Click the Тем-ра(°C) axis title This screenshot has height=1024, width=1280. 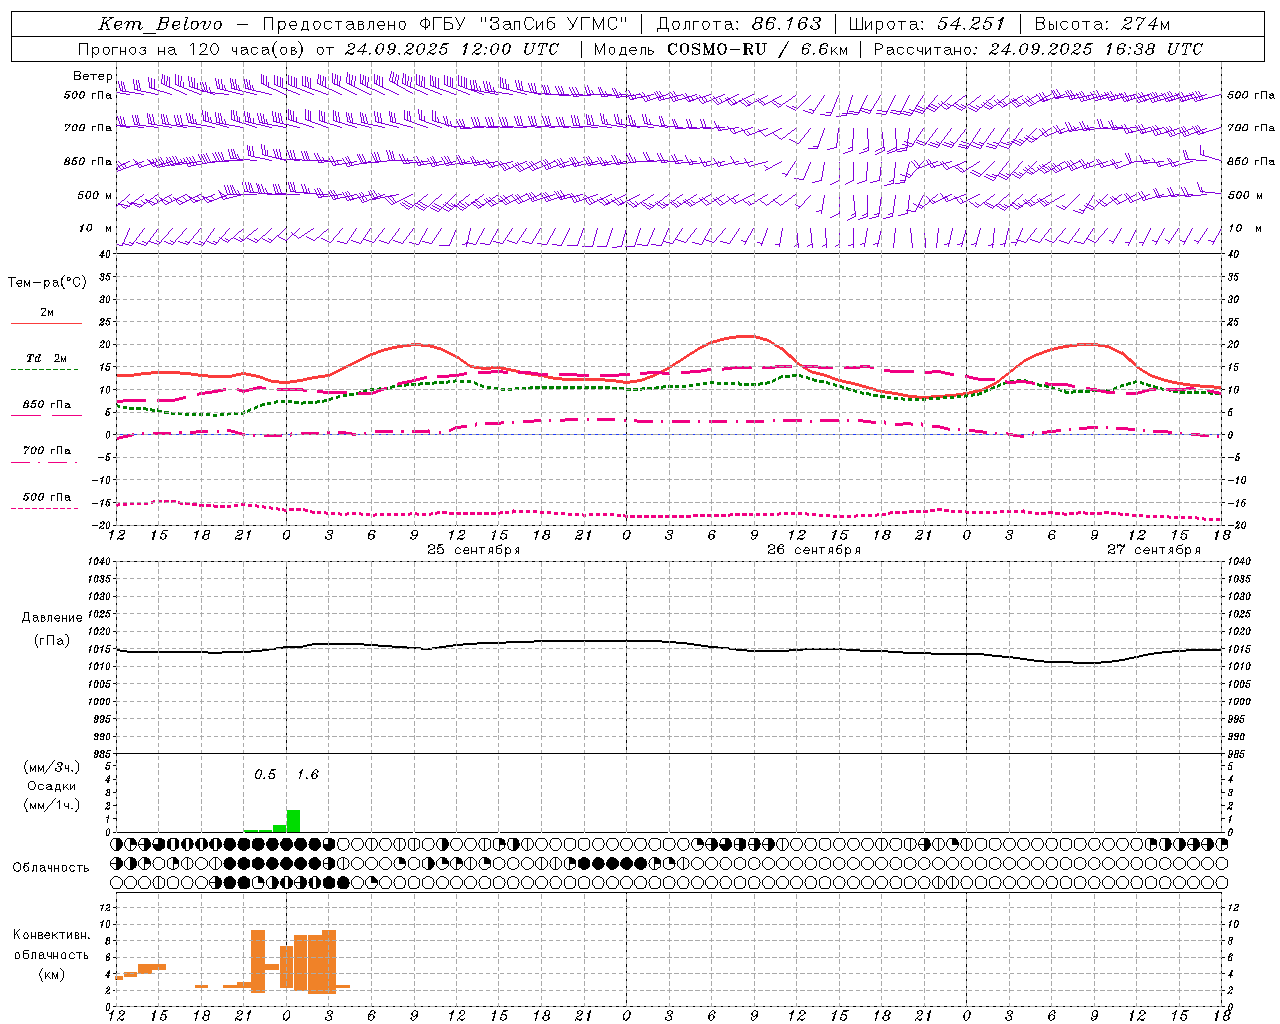click(47, 283)
